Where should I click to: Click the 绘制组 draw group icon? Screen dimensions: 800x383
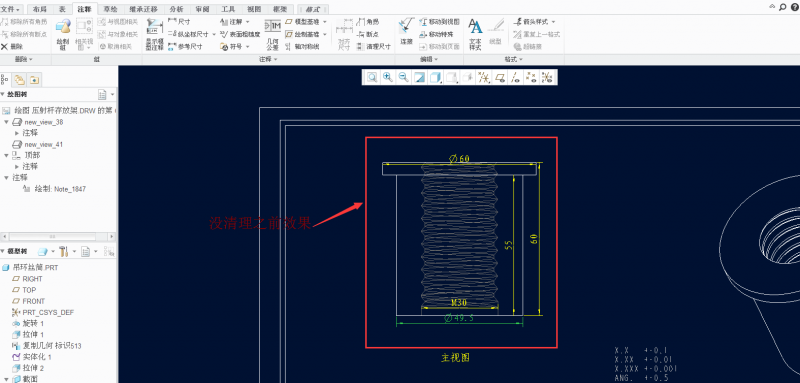click(x=63, y=34)
